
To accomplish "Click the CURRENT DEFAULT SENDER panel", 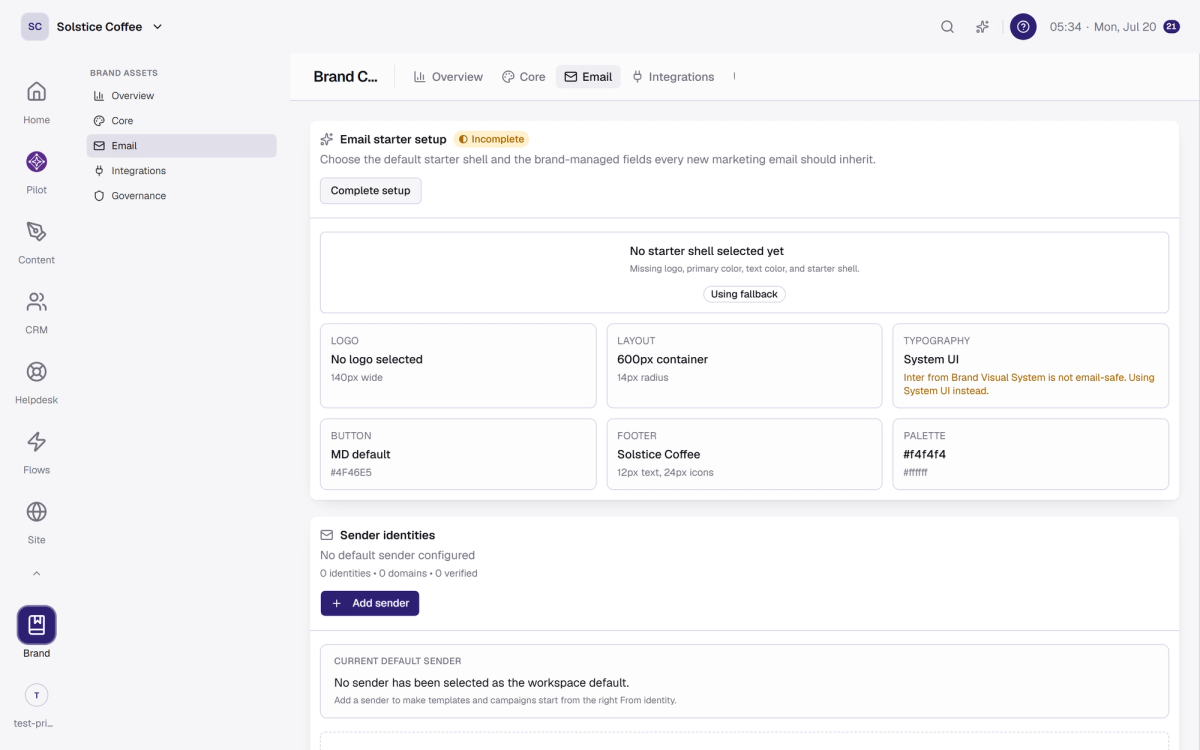I will pos(744,681).
